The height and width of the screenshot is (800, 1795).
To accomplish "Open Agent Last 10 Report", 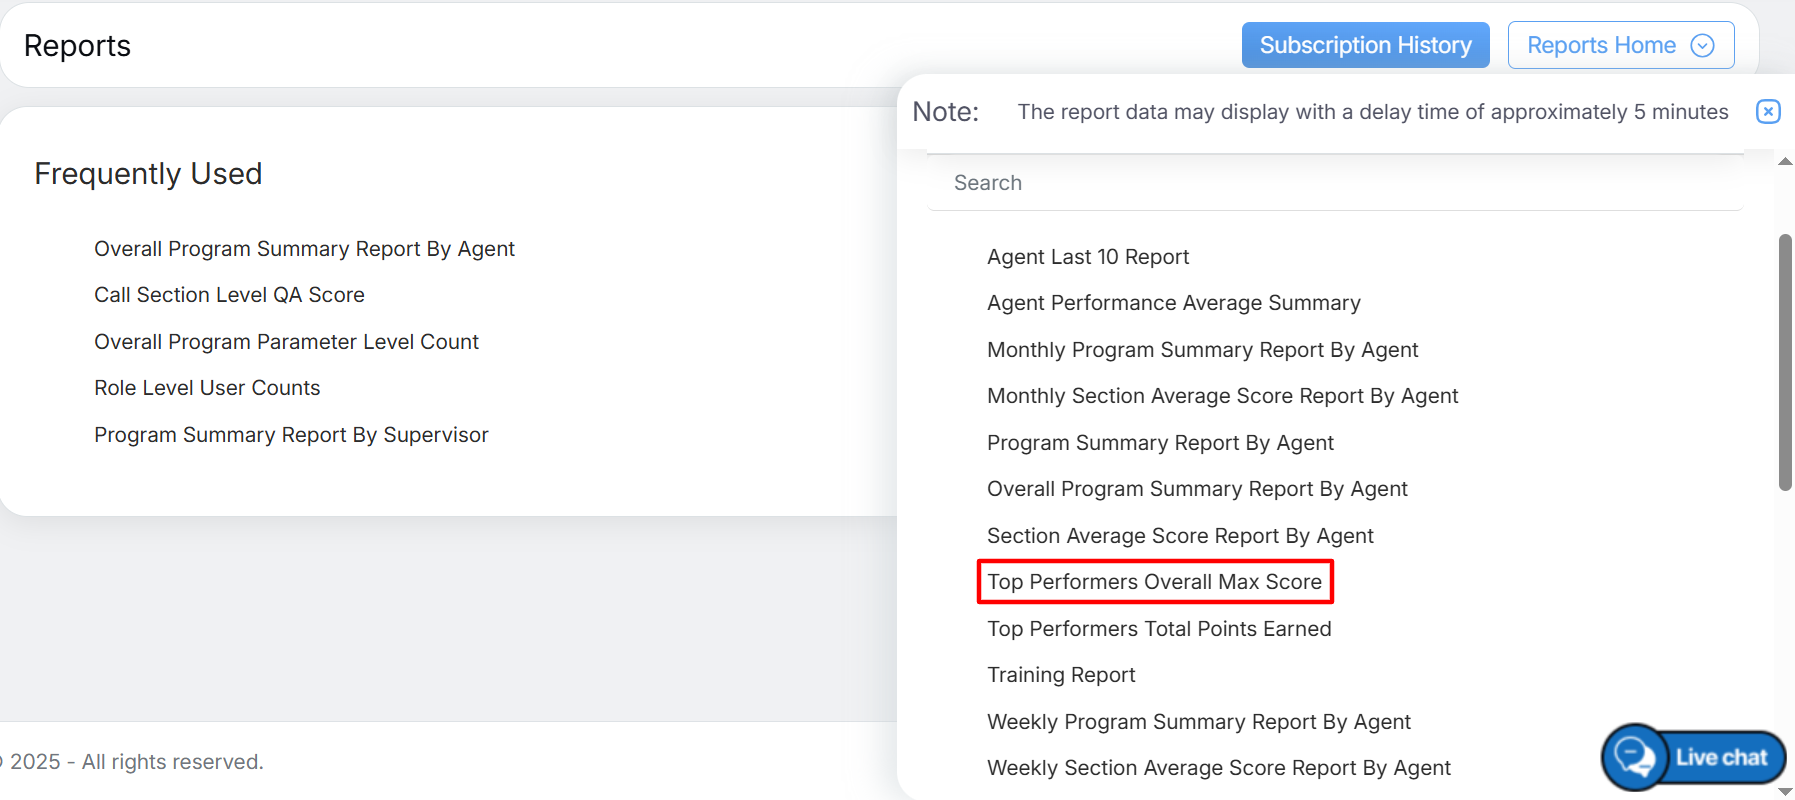I will click(x=1088, y=257).
